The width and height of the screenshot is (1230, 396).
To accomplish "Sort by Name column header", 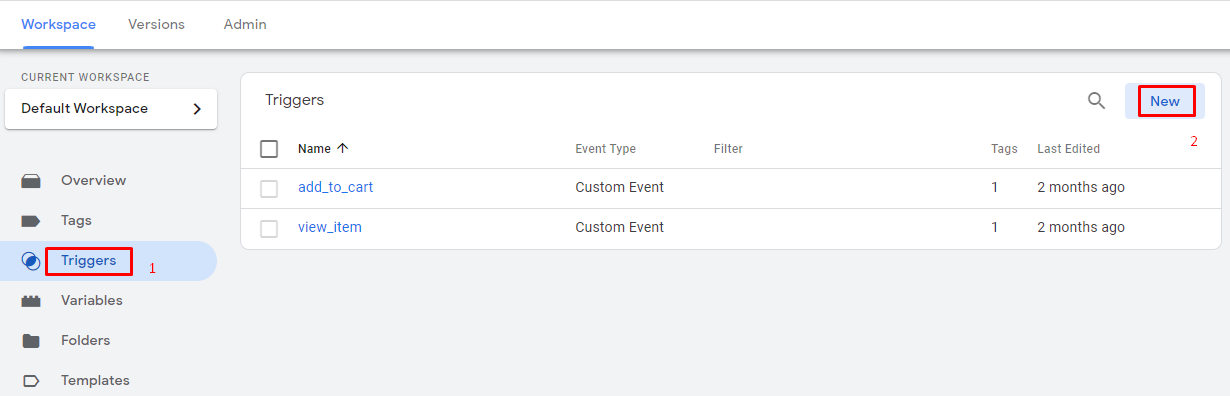I will pyautogui.click(x=314, y=149).
